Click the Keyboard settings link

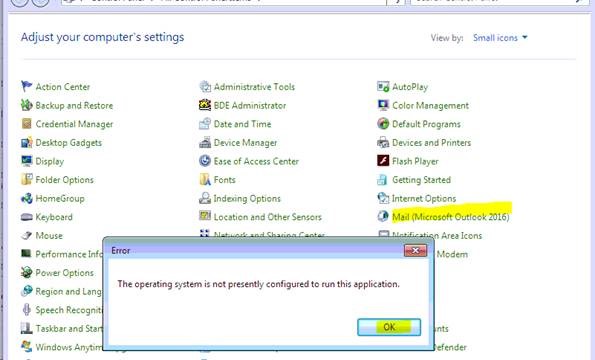pos(54,217)
